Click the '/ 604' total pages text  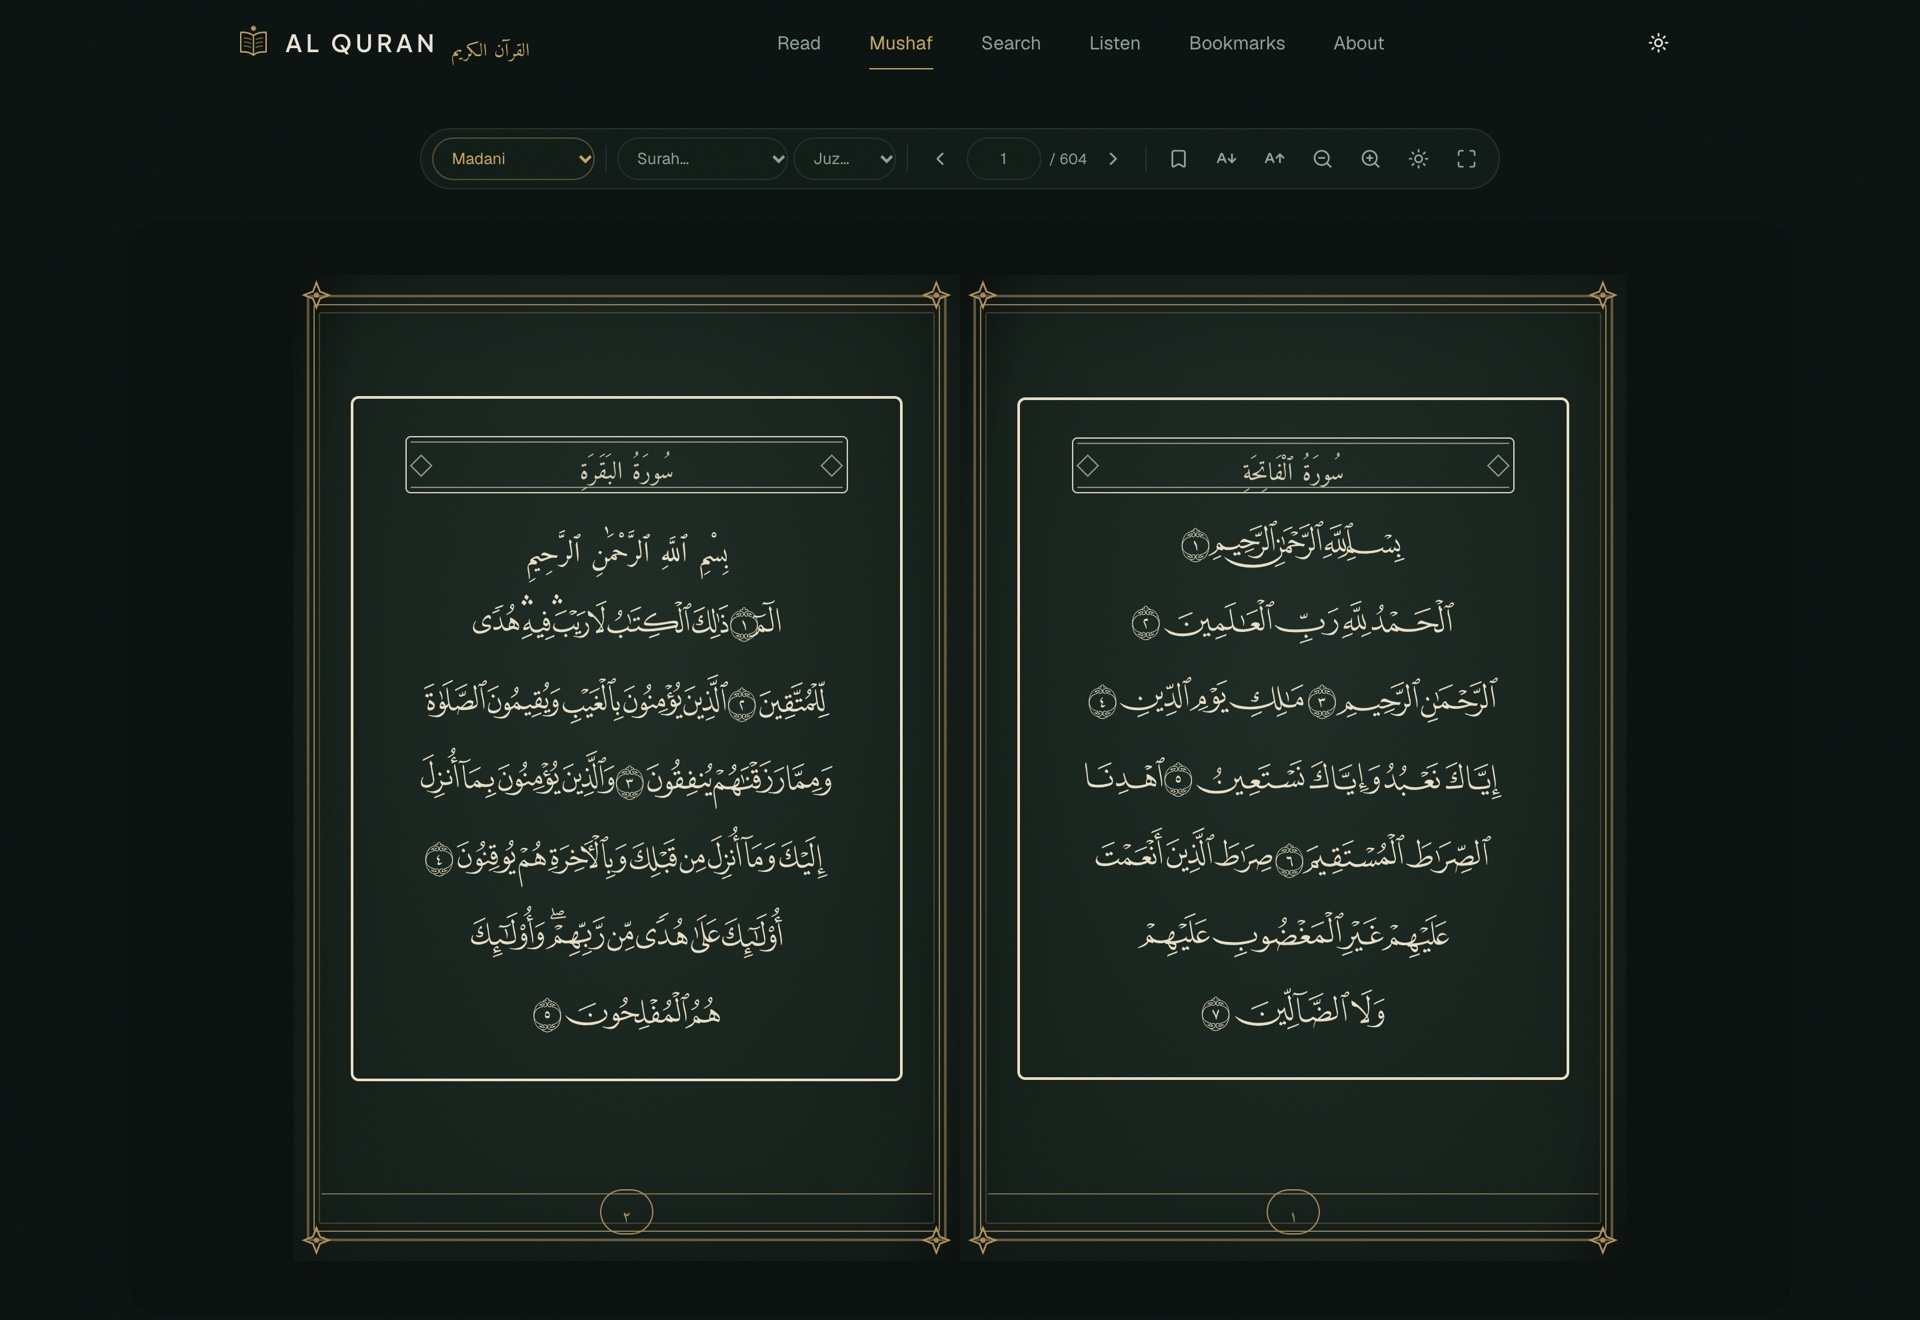(x=1068, y=159)
